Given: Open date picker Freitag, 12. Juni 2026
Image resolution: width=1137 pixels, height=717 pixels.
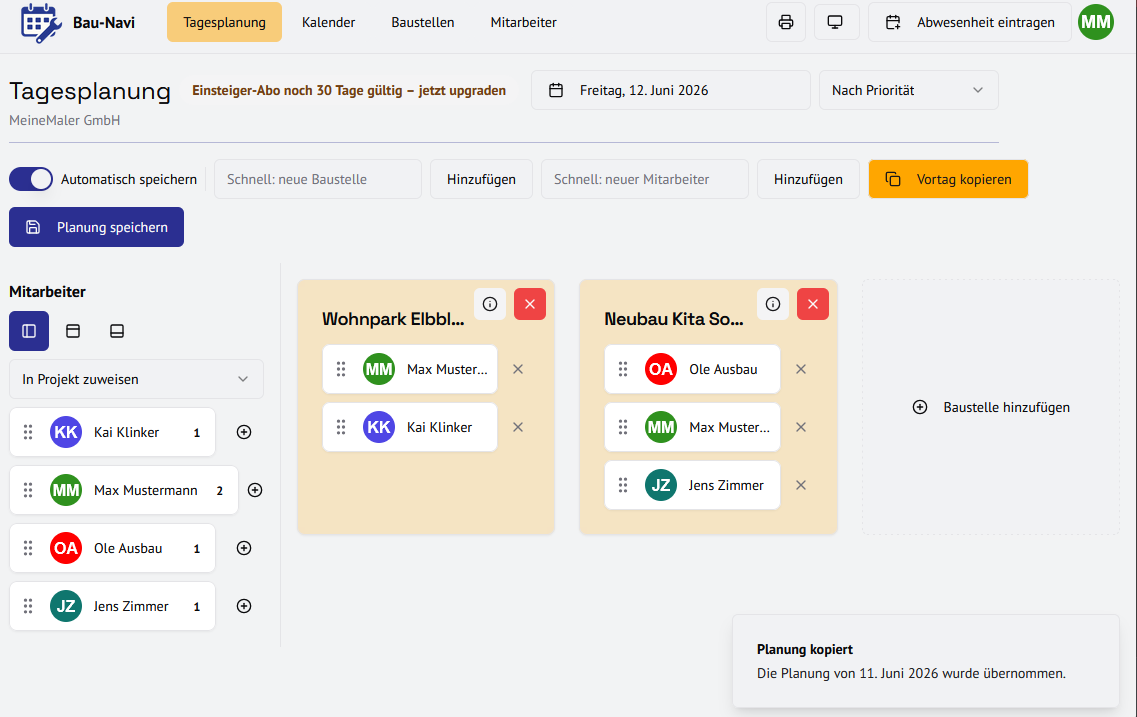Looking at the screenshot, I should coord(671,90).
